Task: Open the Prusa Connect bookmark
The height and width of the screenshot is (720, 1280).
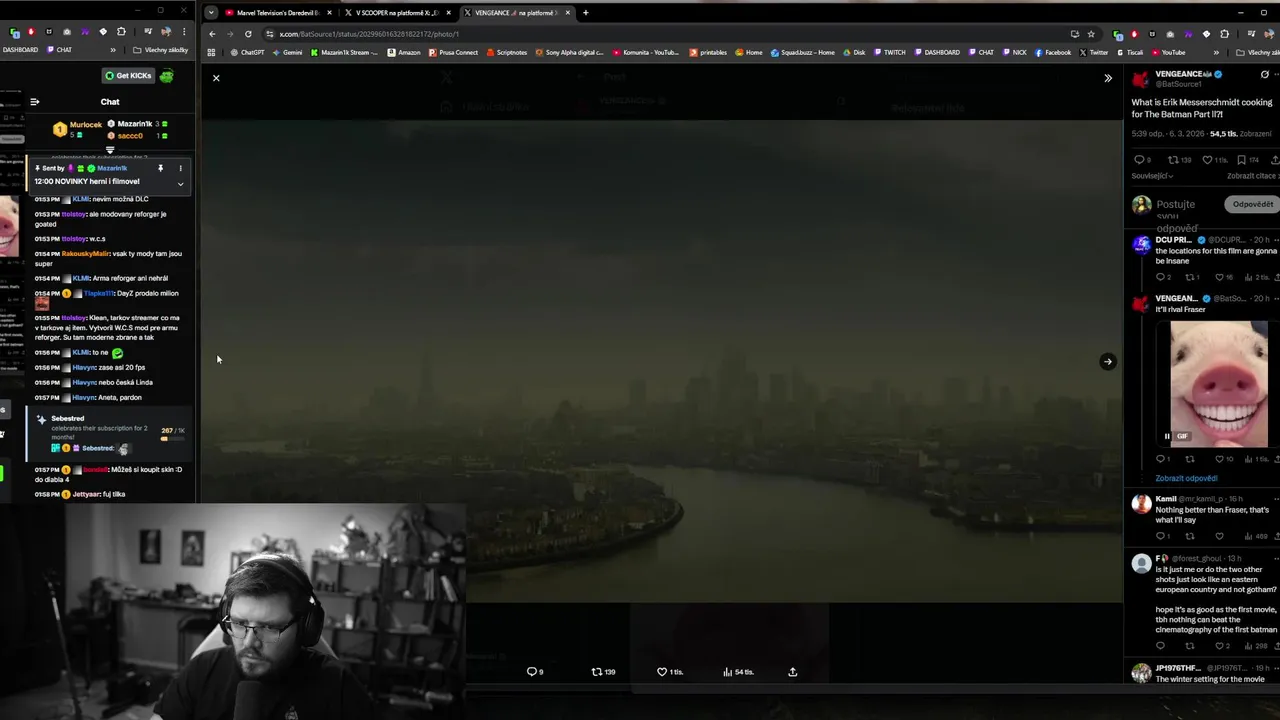Action: pyautogui.click(x=453, y=52)
